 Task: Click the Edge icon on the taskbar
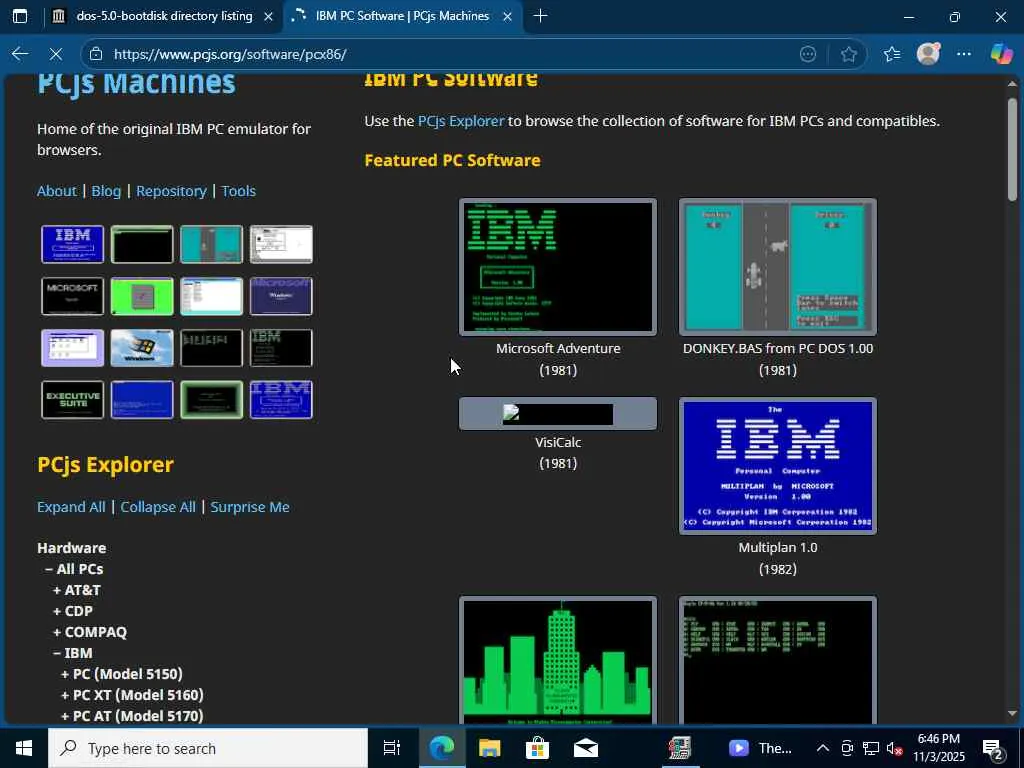pyautogui.click(x=441, y=748)
